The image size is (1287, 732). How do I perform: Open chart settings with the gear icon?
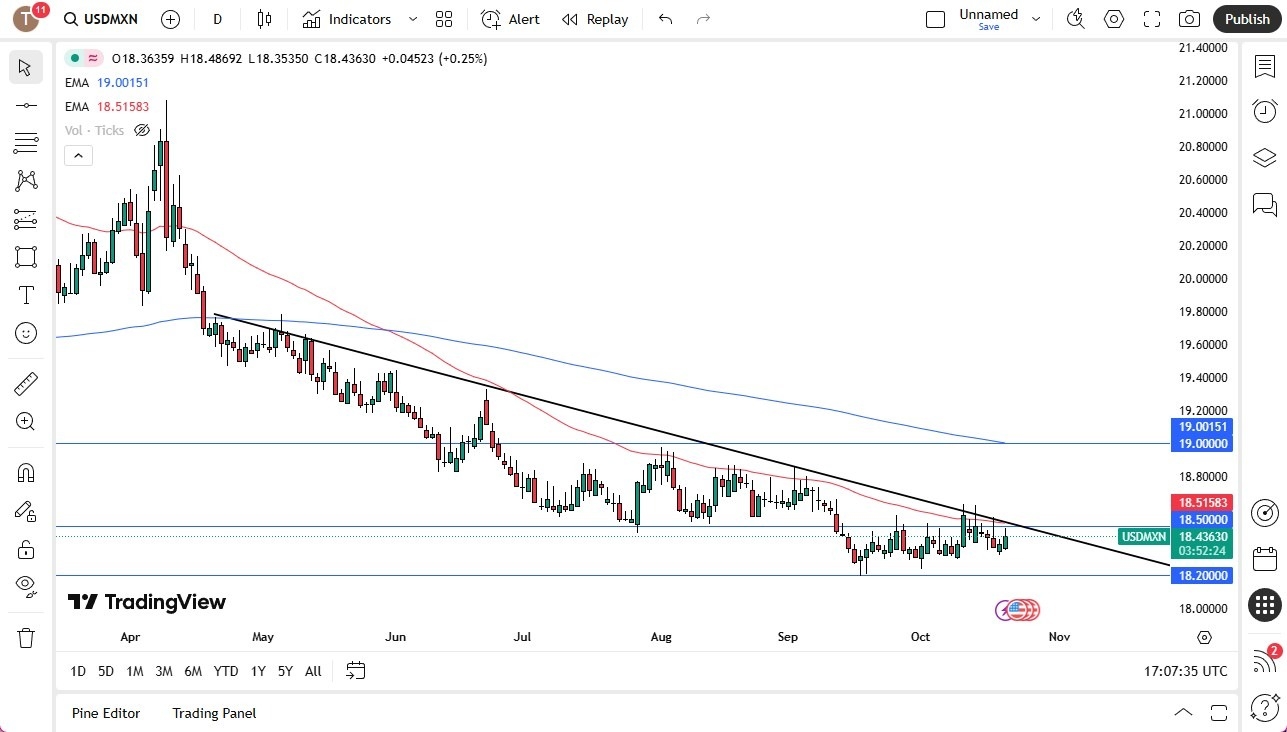point(1113,19)
